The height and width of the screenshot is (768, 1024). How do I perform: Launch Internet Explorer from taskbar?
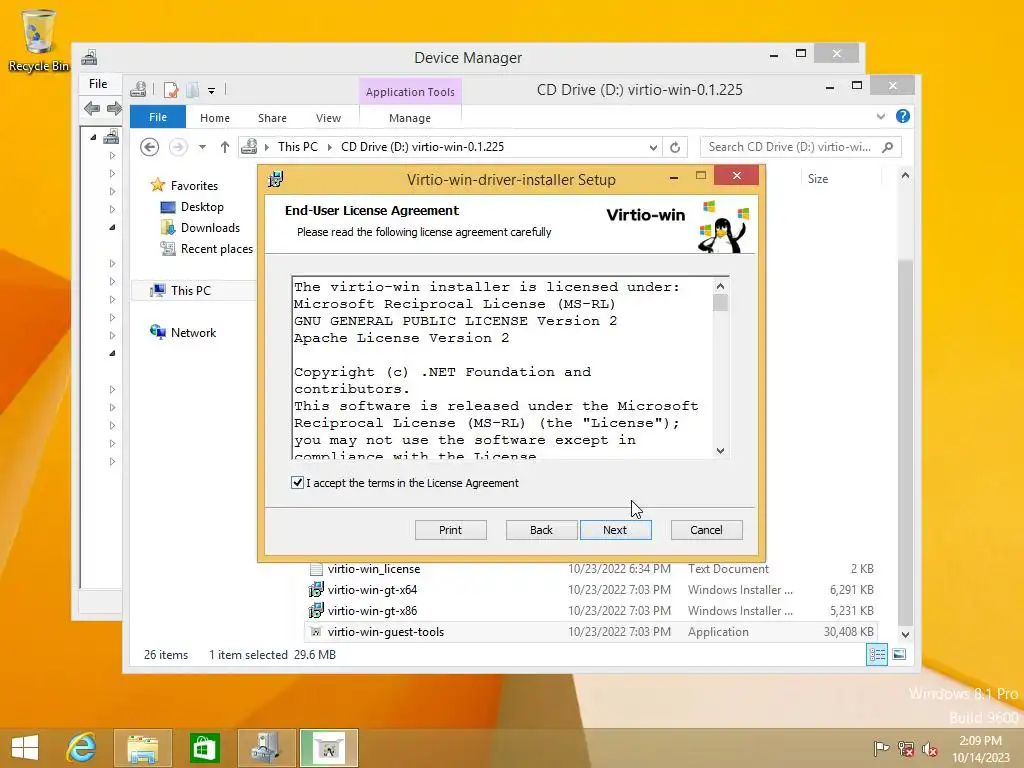(82, 748)
